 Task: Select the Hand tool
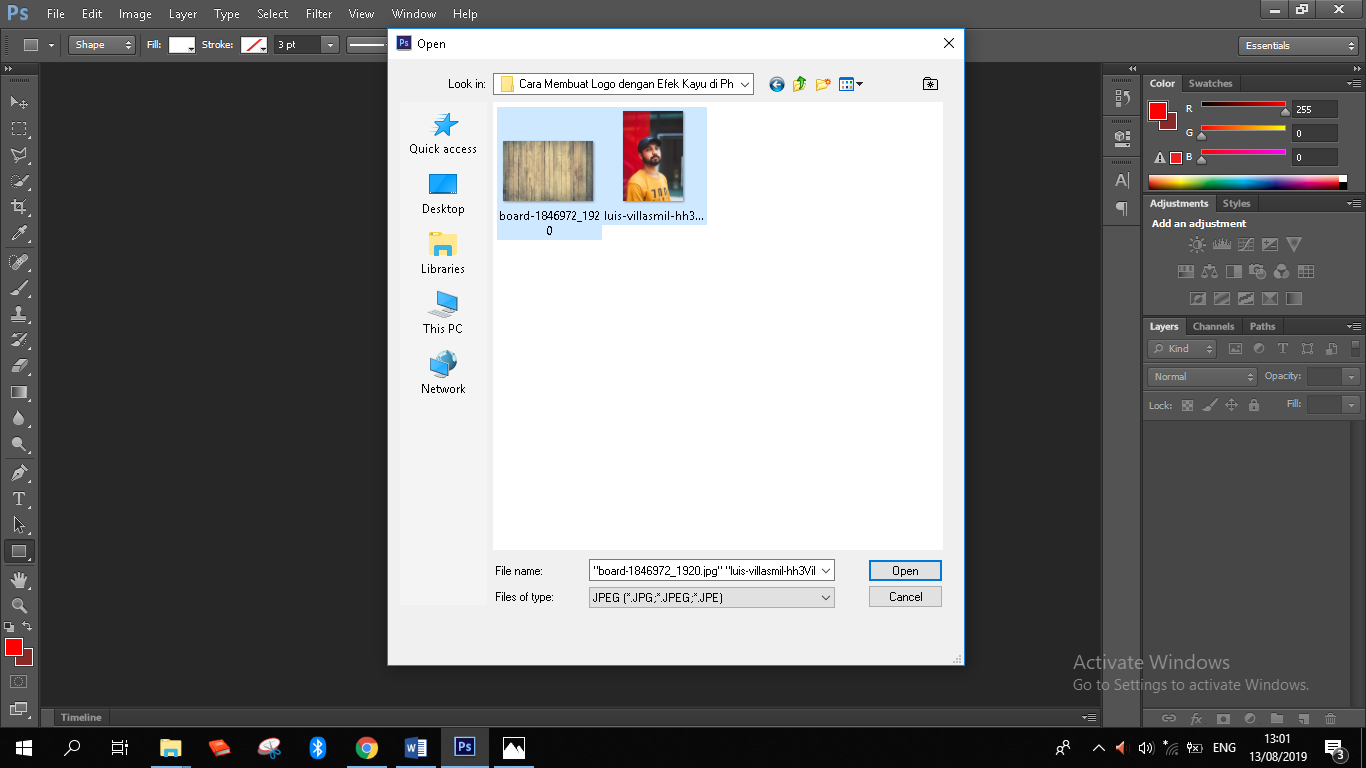pos(19,580)
